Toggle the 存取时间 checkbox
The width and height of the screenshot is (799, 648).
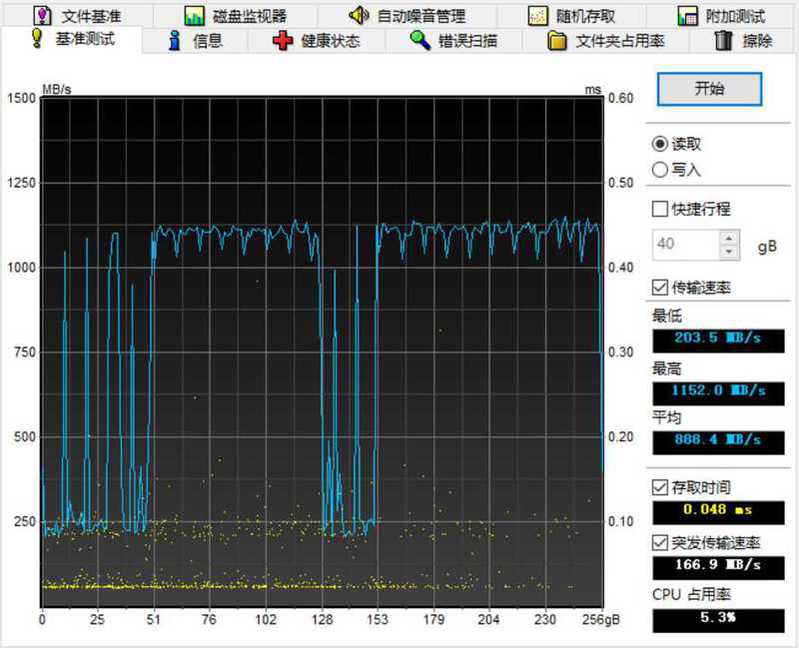[x=660, y=488]
